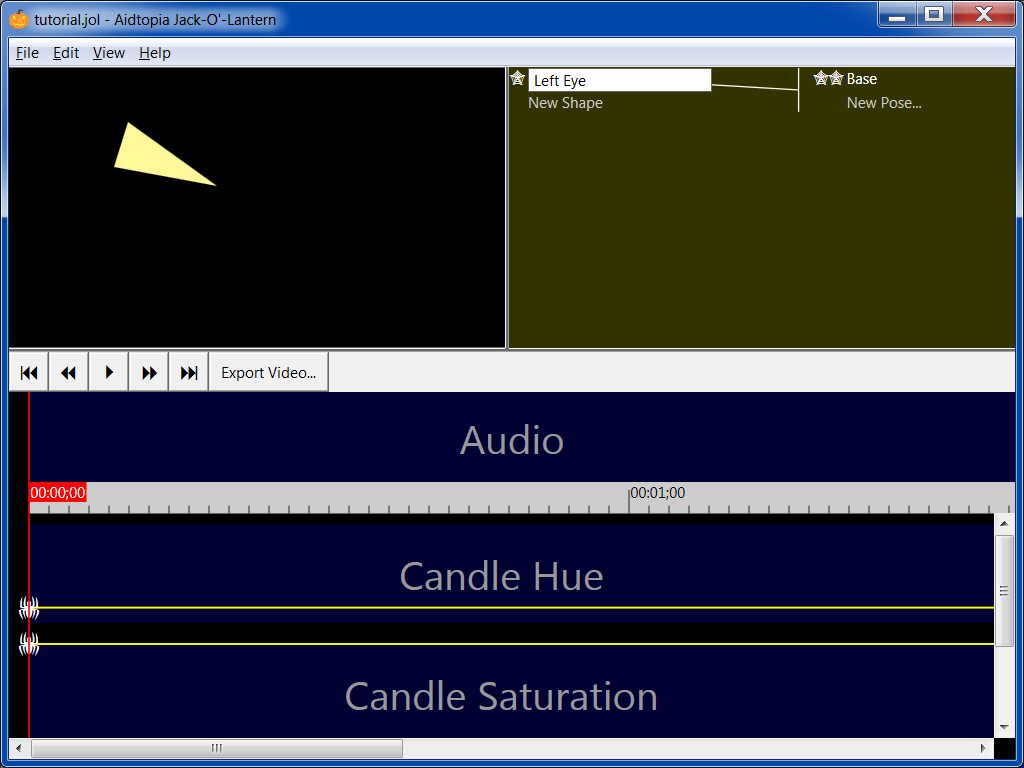Click the play button
This screenshot has height=768, width=1024.
[x=108, y=372]
